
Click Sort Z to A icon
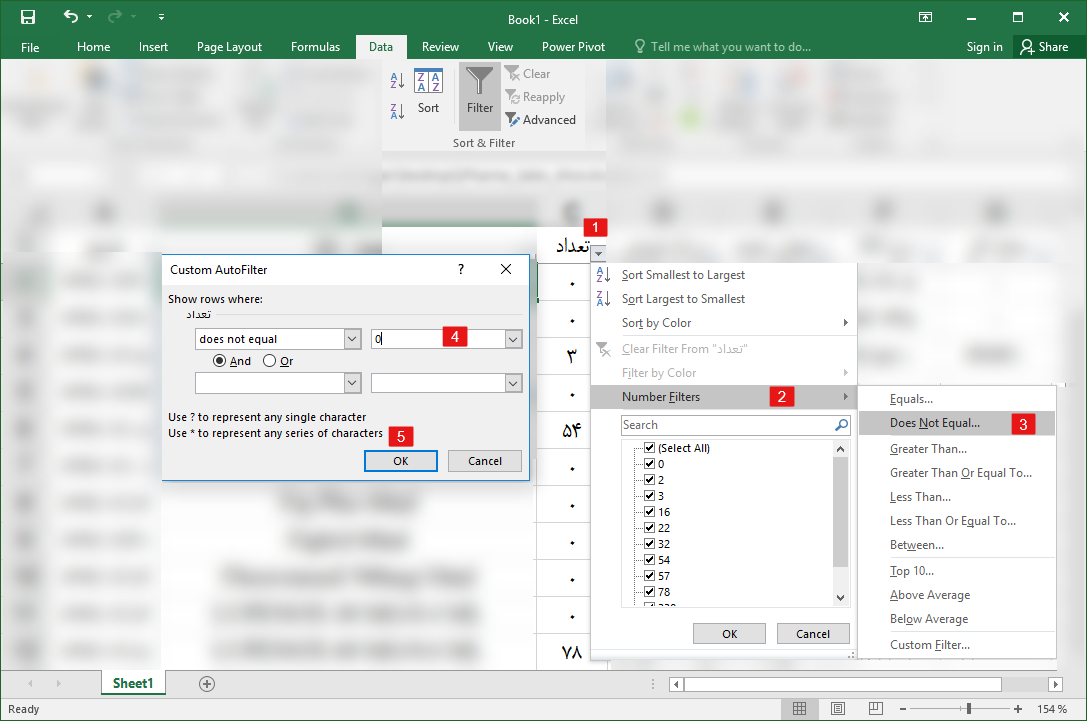pyautogui.click(x=397, y=111)
